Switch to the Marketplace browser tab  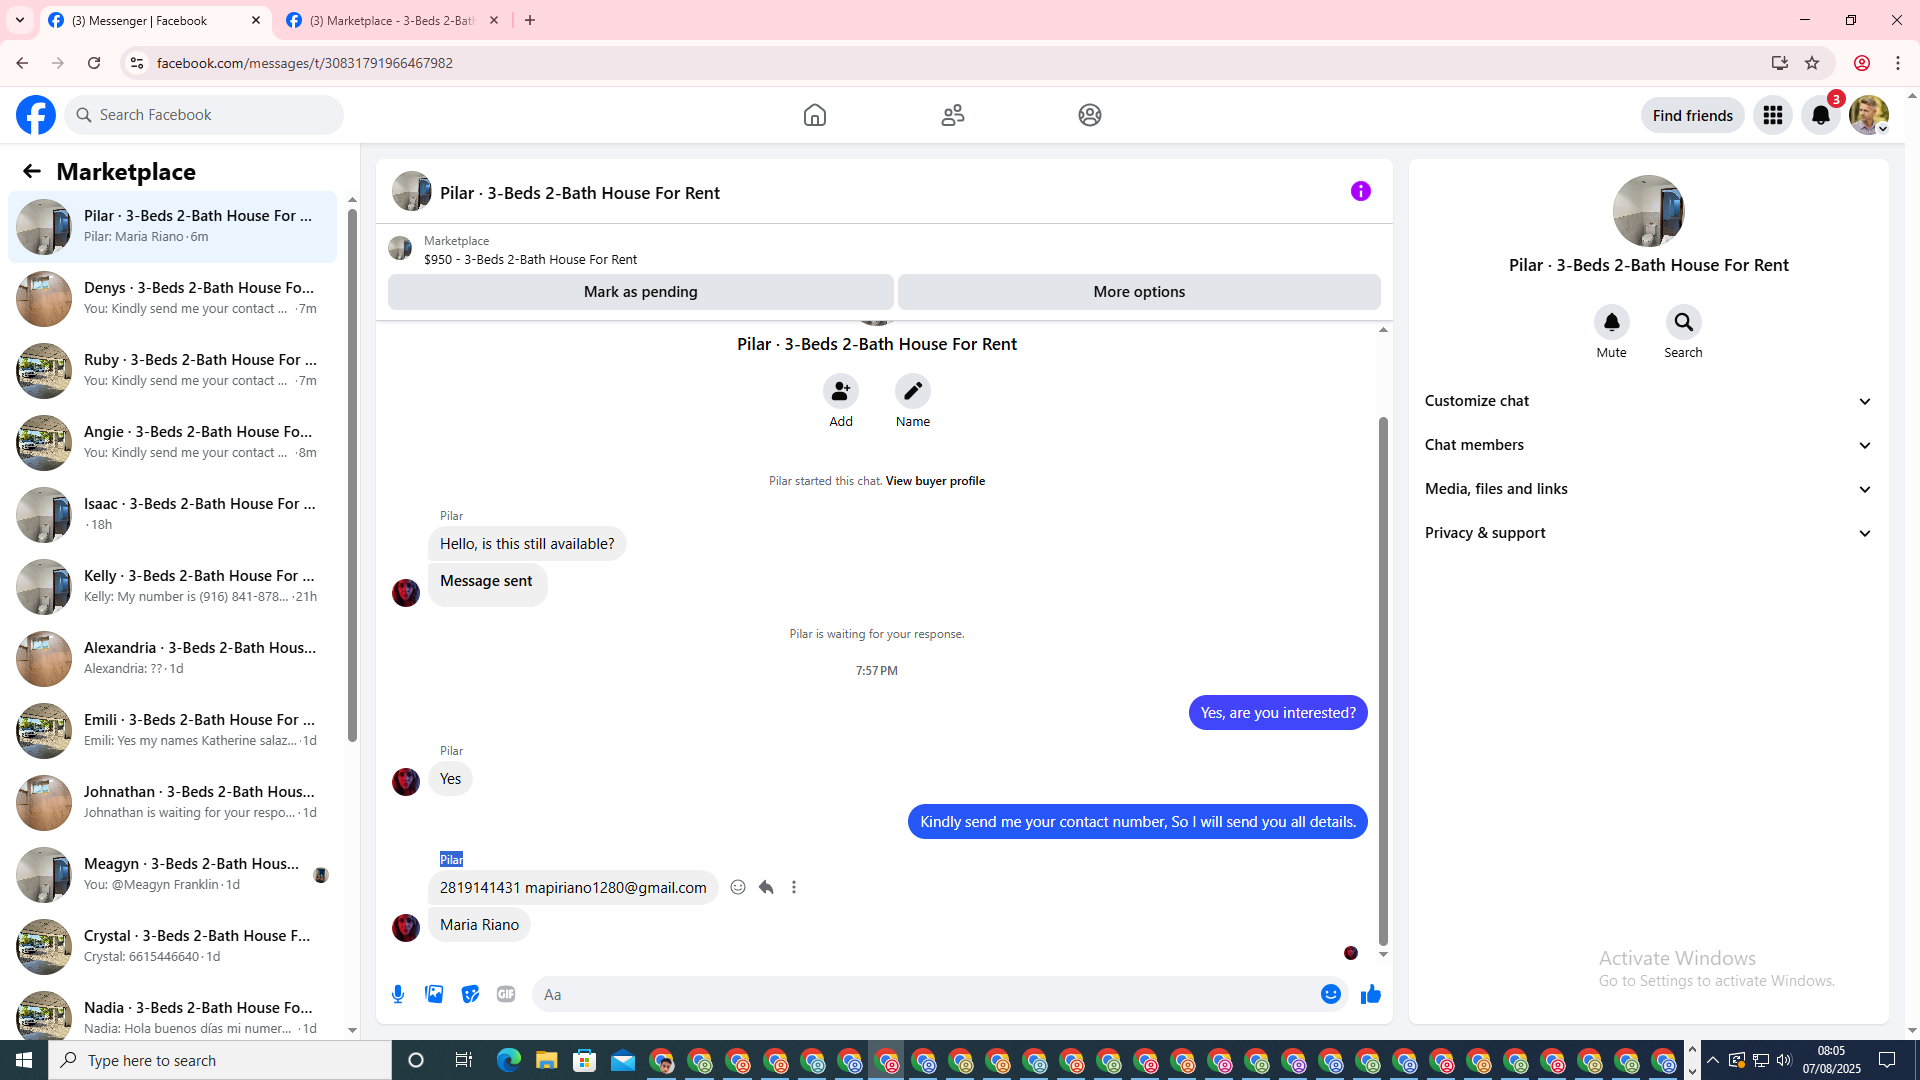(393, 20)
